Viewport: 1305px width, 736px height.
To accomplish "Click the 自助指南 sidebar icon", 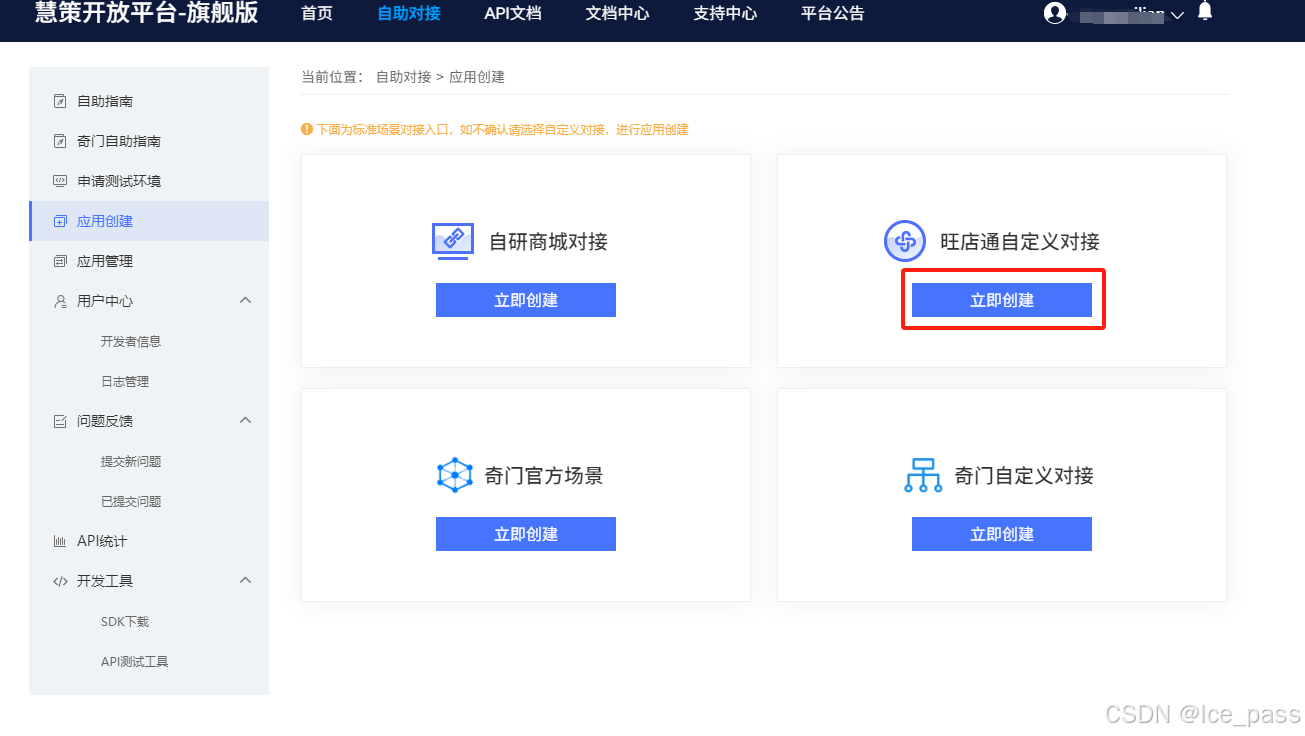I will (59, 101).
